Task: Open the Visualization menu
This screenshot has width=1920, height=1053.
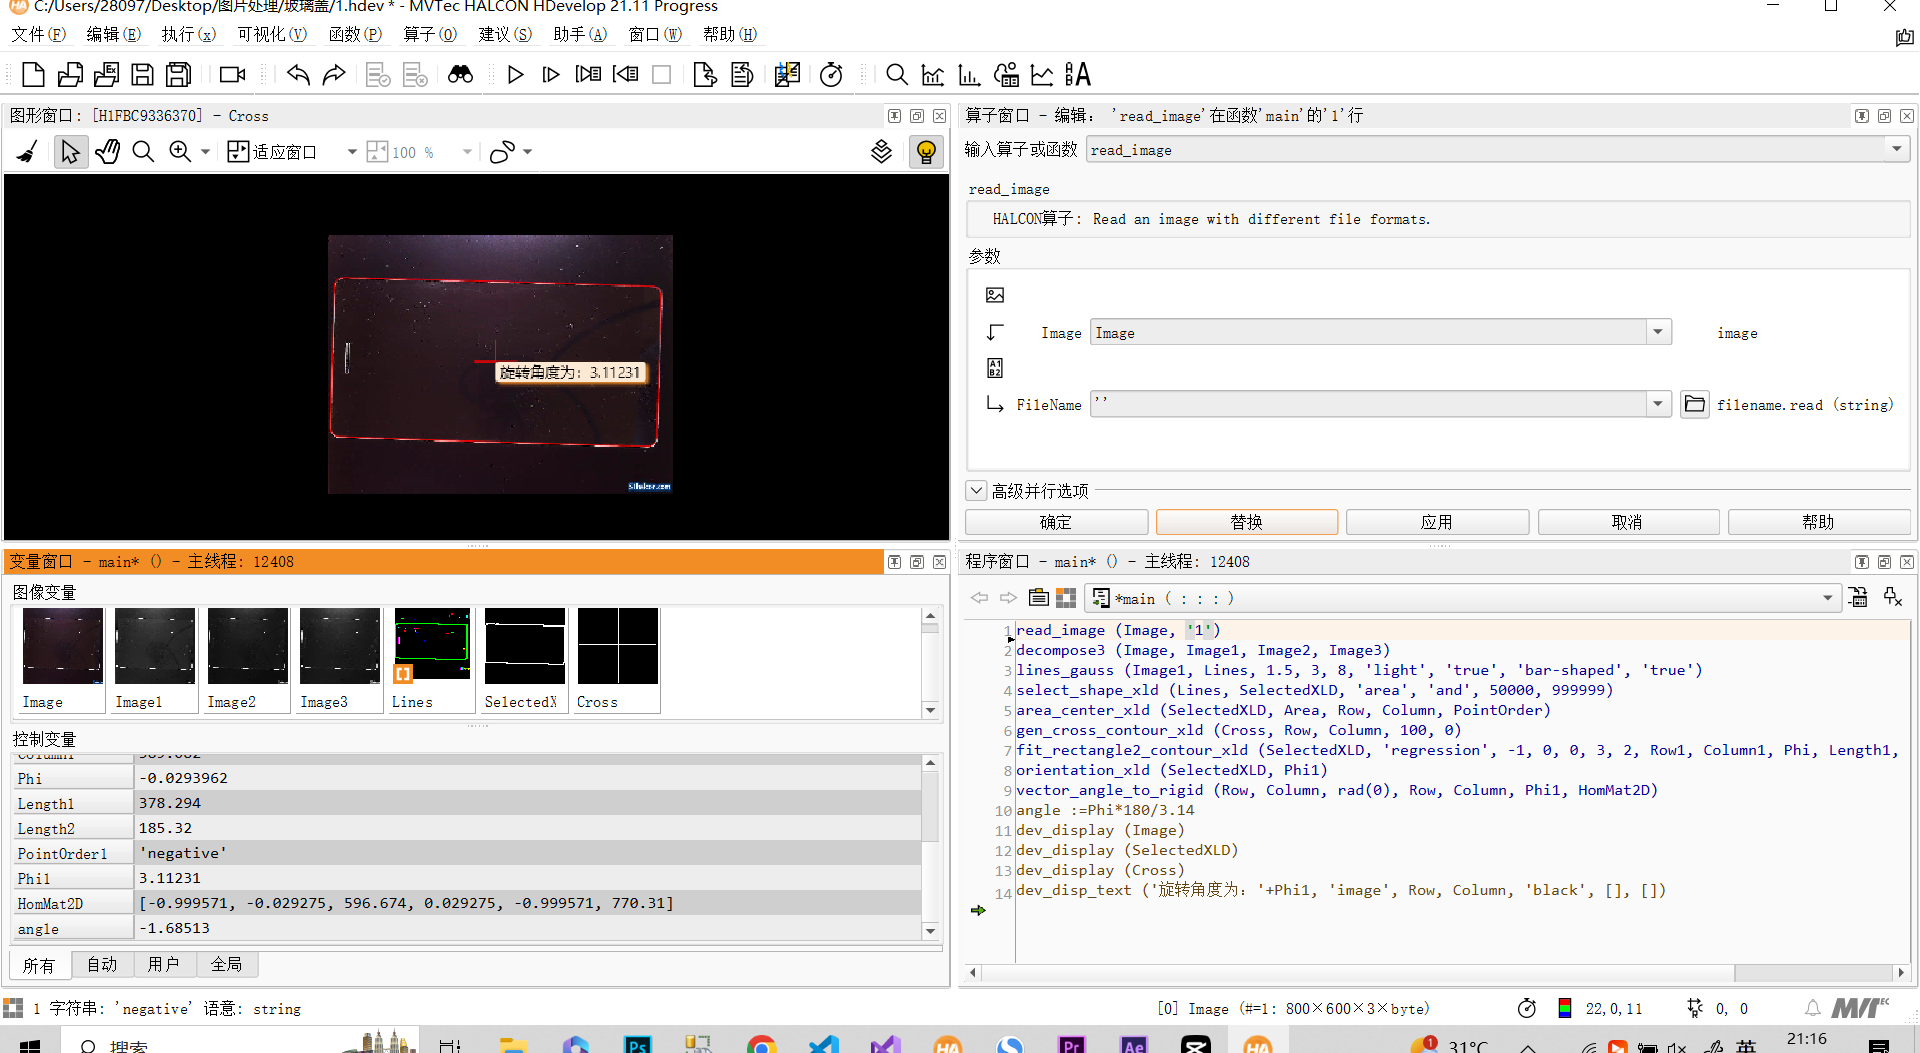Action: pyautogui.click(x=271, y=34)
